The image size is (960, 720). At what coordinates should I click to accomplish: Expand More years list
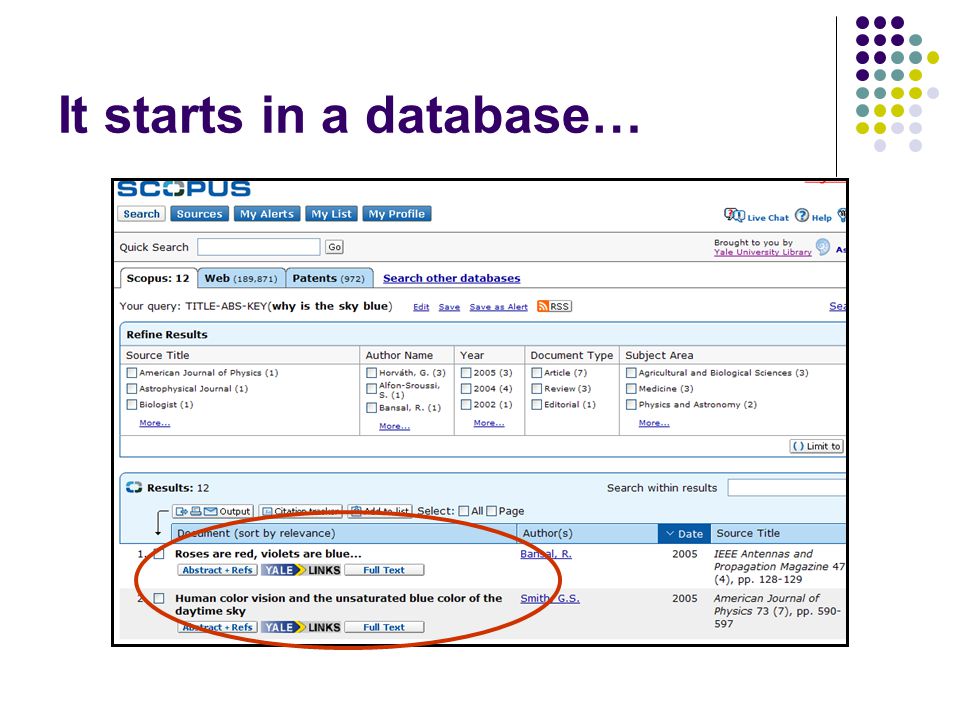(489, 422)
